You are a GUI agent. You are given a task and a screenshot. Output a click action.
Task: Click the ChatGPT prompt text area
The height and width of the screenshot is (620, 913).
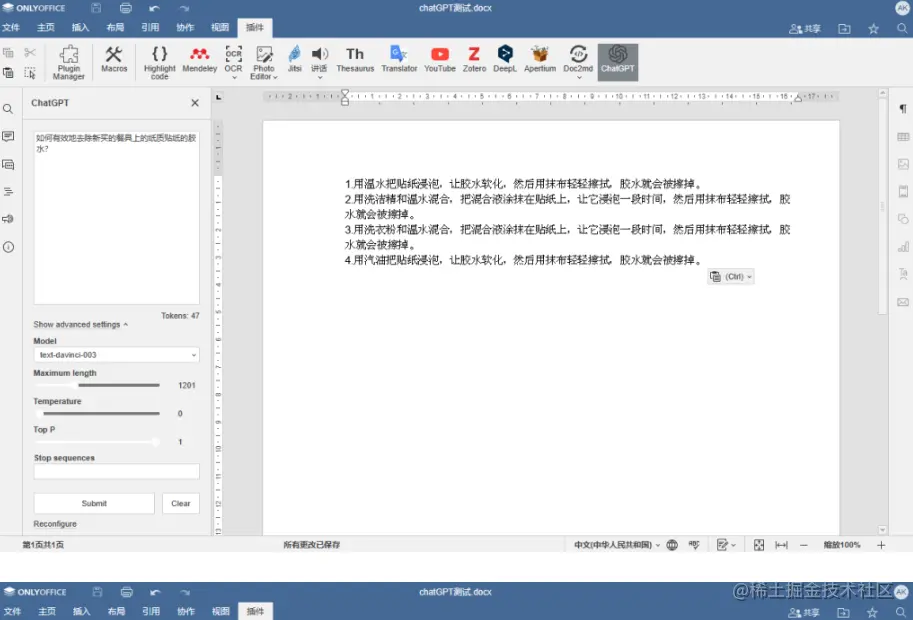pyautogui.click(x=116, y=218)
